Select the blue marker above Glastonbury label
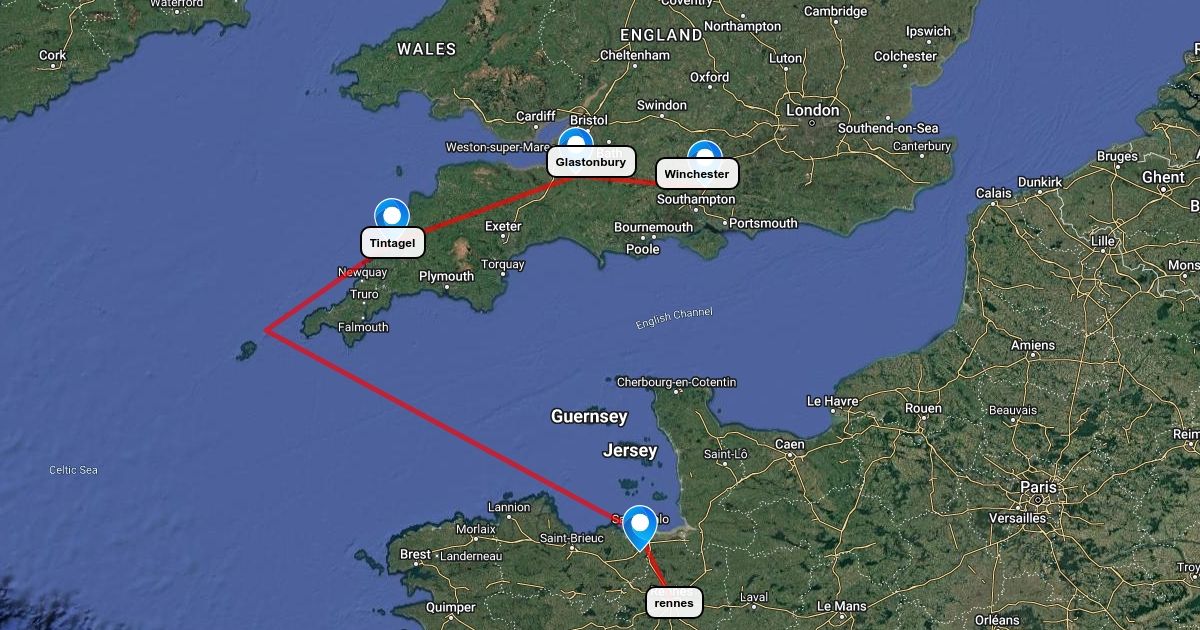The width and height of the screenshot is (1200, 630). click(575, 140)
